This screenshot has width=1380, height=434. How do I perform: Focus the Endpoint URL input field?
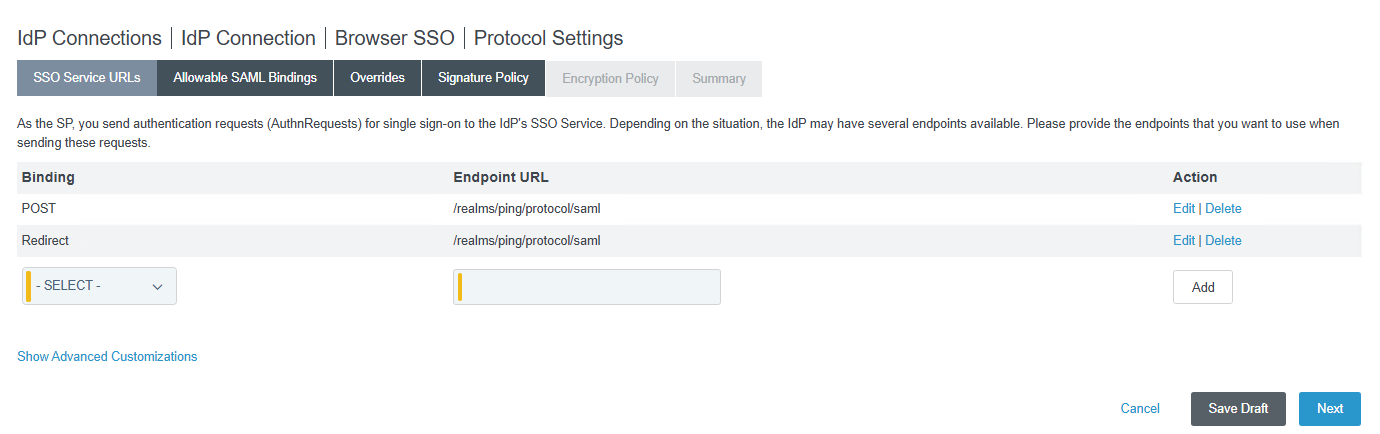click(588, 287)
